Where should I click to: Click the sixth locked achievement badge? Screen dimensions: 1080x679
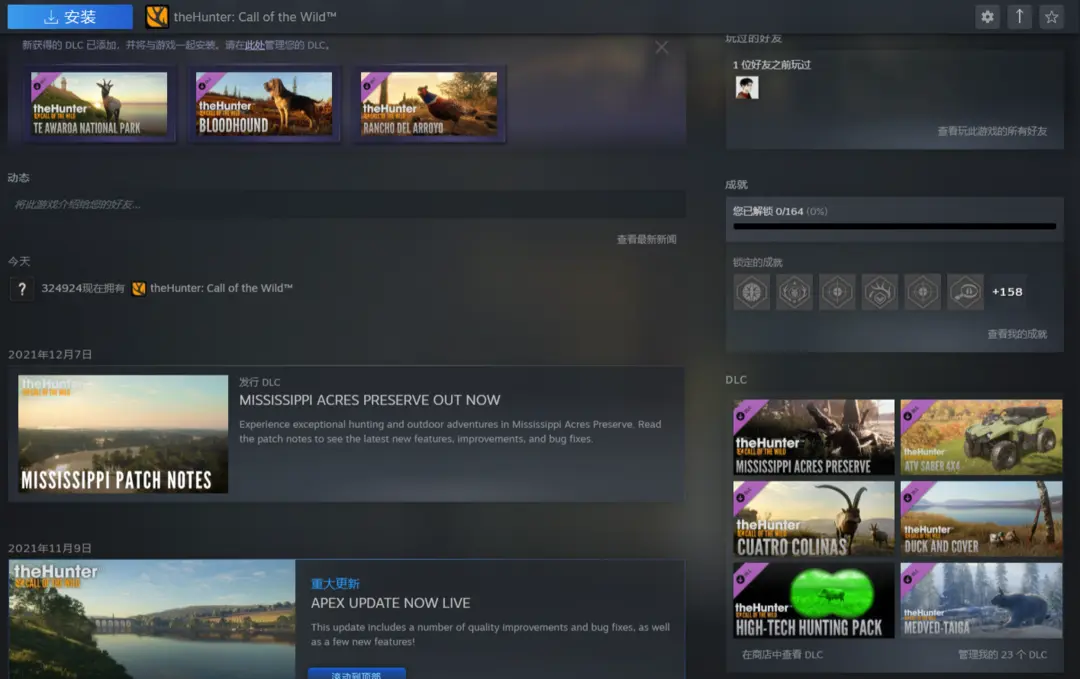[965, 292]
